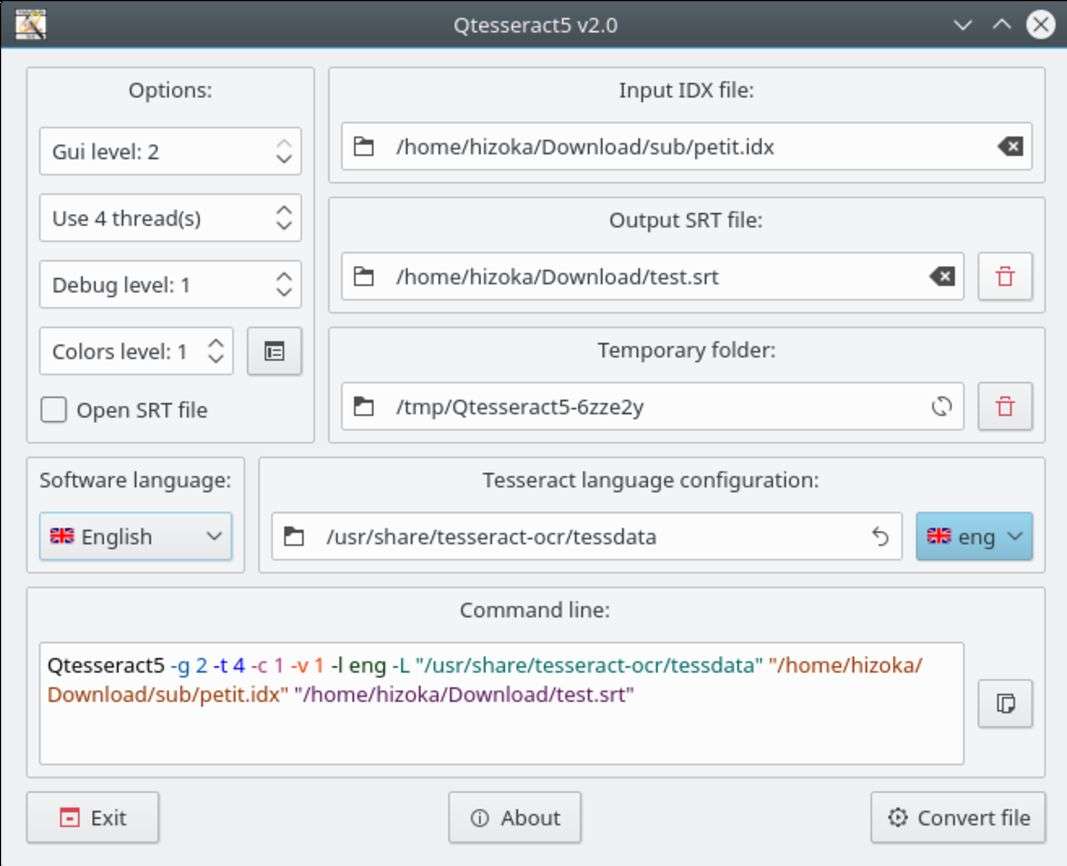
Task: Enable the Open SRT file checkbox
Action: tap(54, 410)
